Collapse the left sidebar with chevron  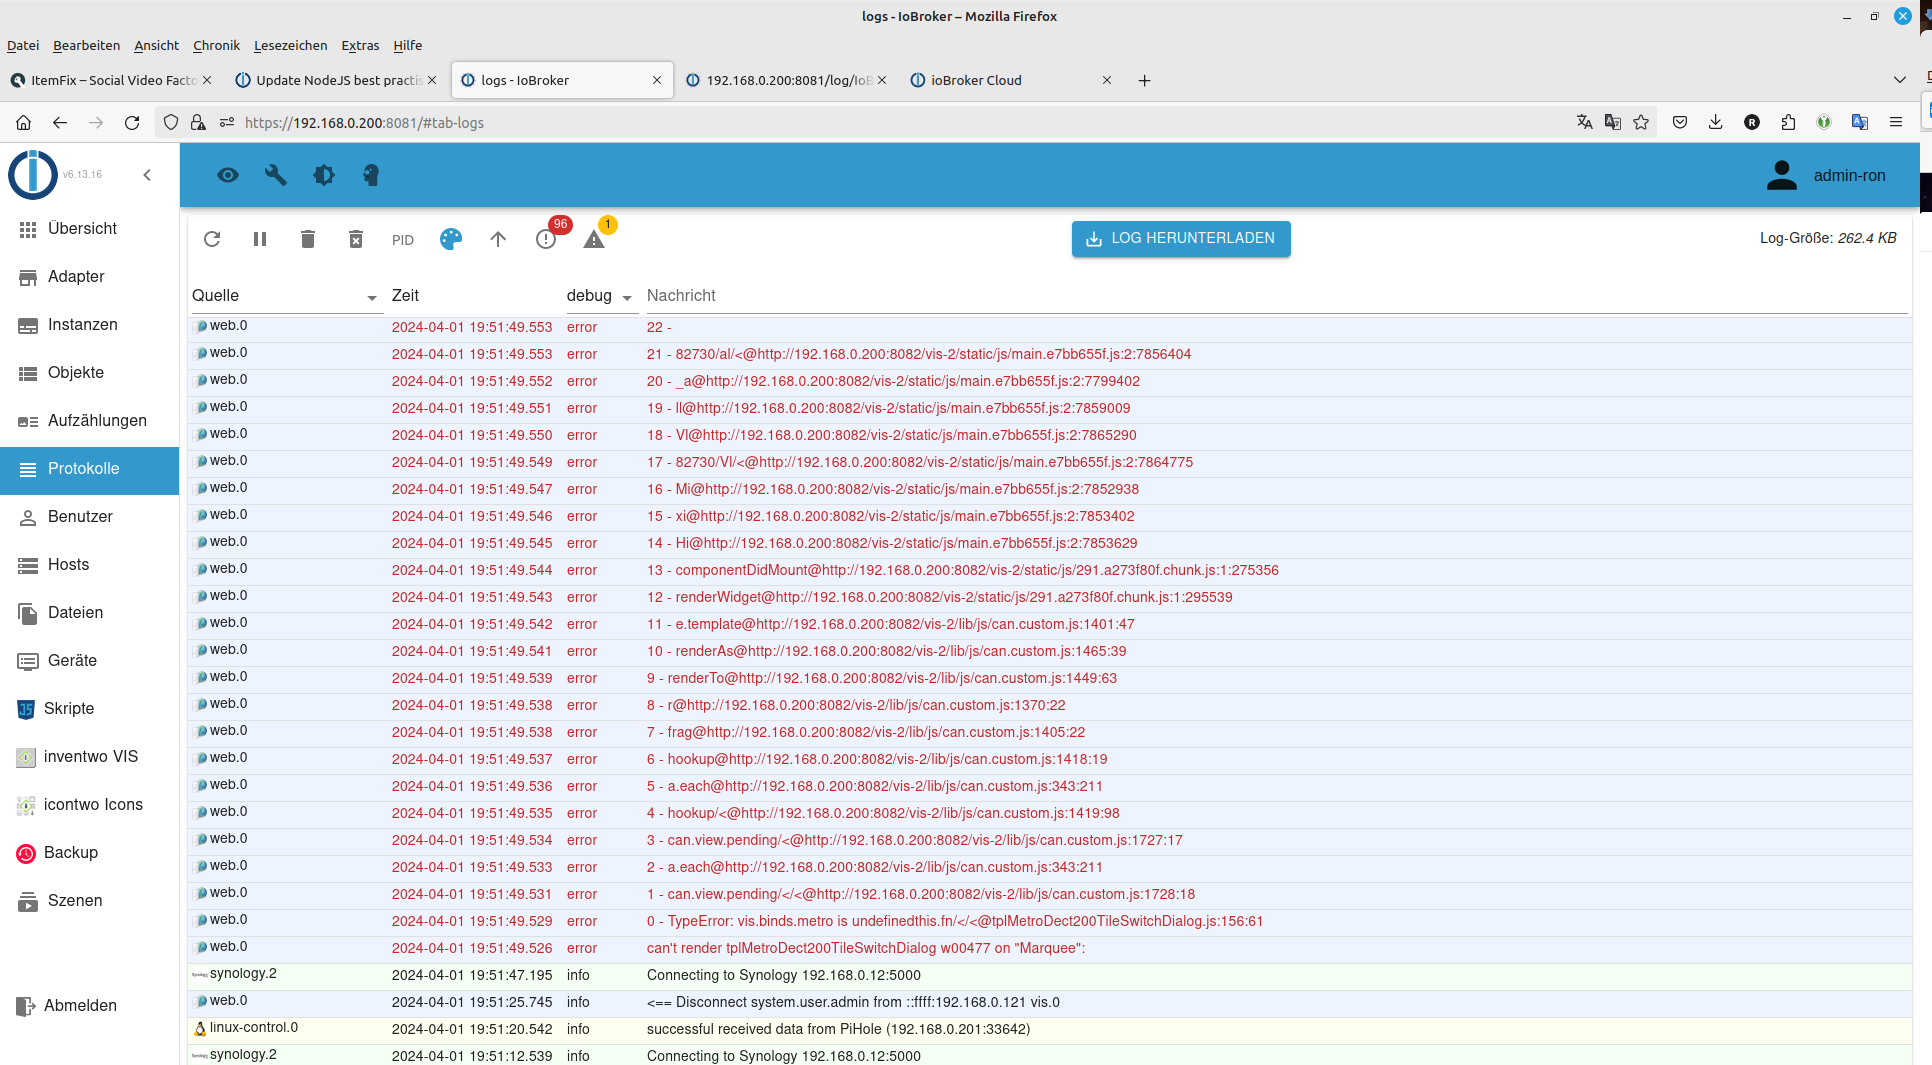point(147,175)
